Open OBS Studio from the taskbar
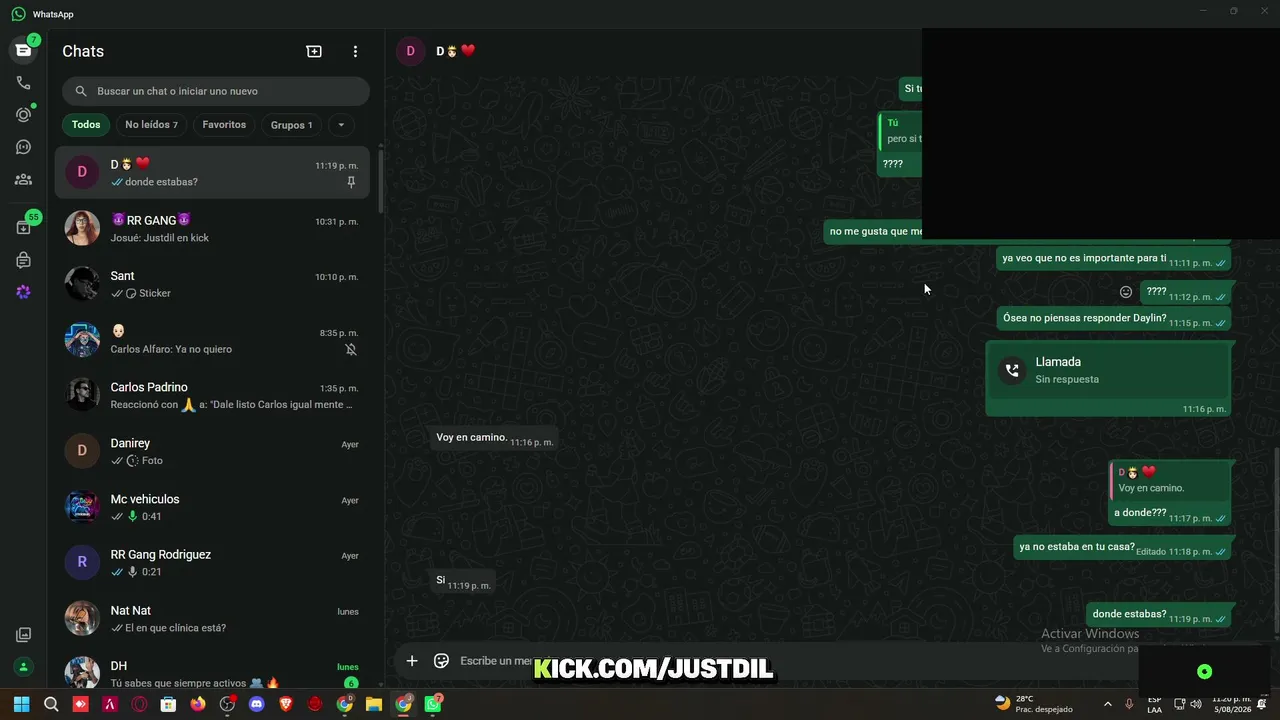Screen dimensions: 1280x720 click(227, 704)
